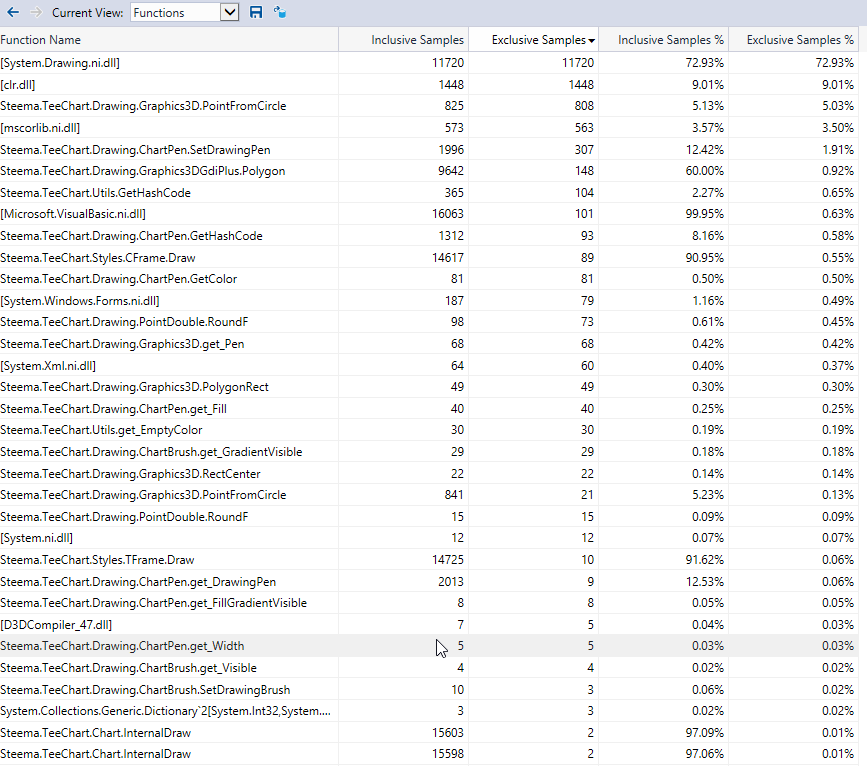Click inclusive samples value 16063
867x766 pixels.
pyautogui.click(x=448, y=214)
